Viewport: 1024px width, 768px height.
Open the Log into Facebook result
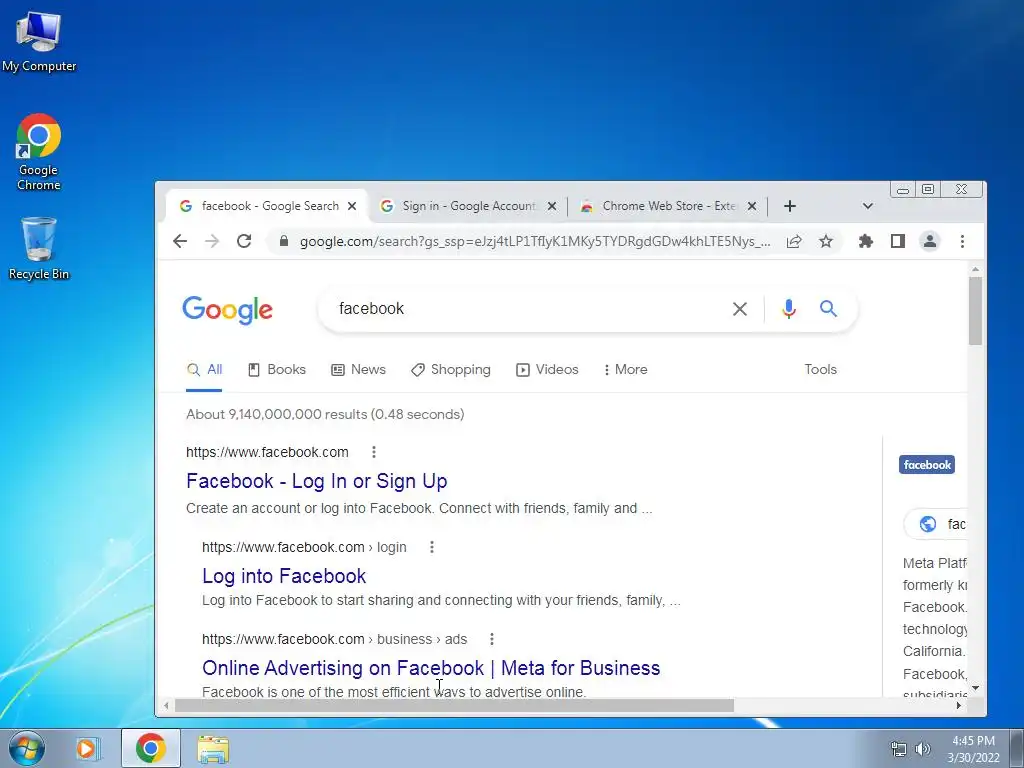coord(284,576)
